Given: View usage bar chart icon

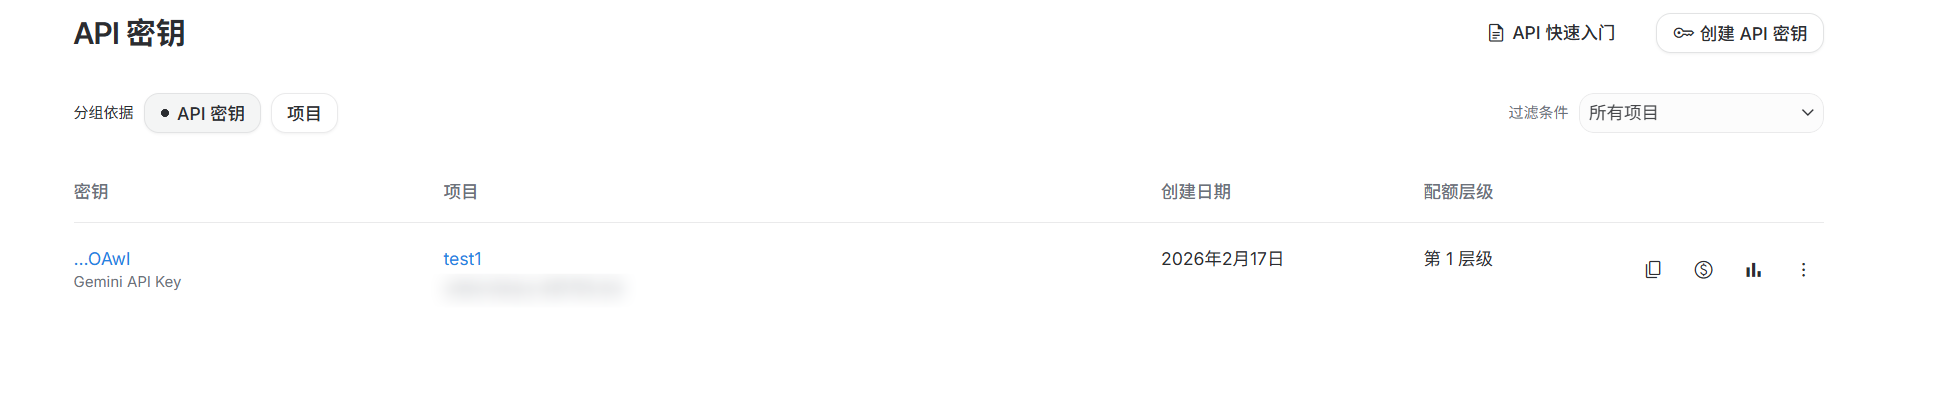Looking at the screenshot, I should pos(1753,270).
